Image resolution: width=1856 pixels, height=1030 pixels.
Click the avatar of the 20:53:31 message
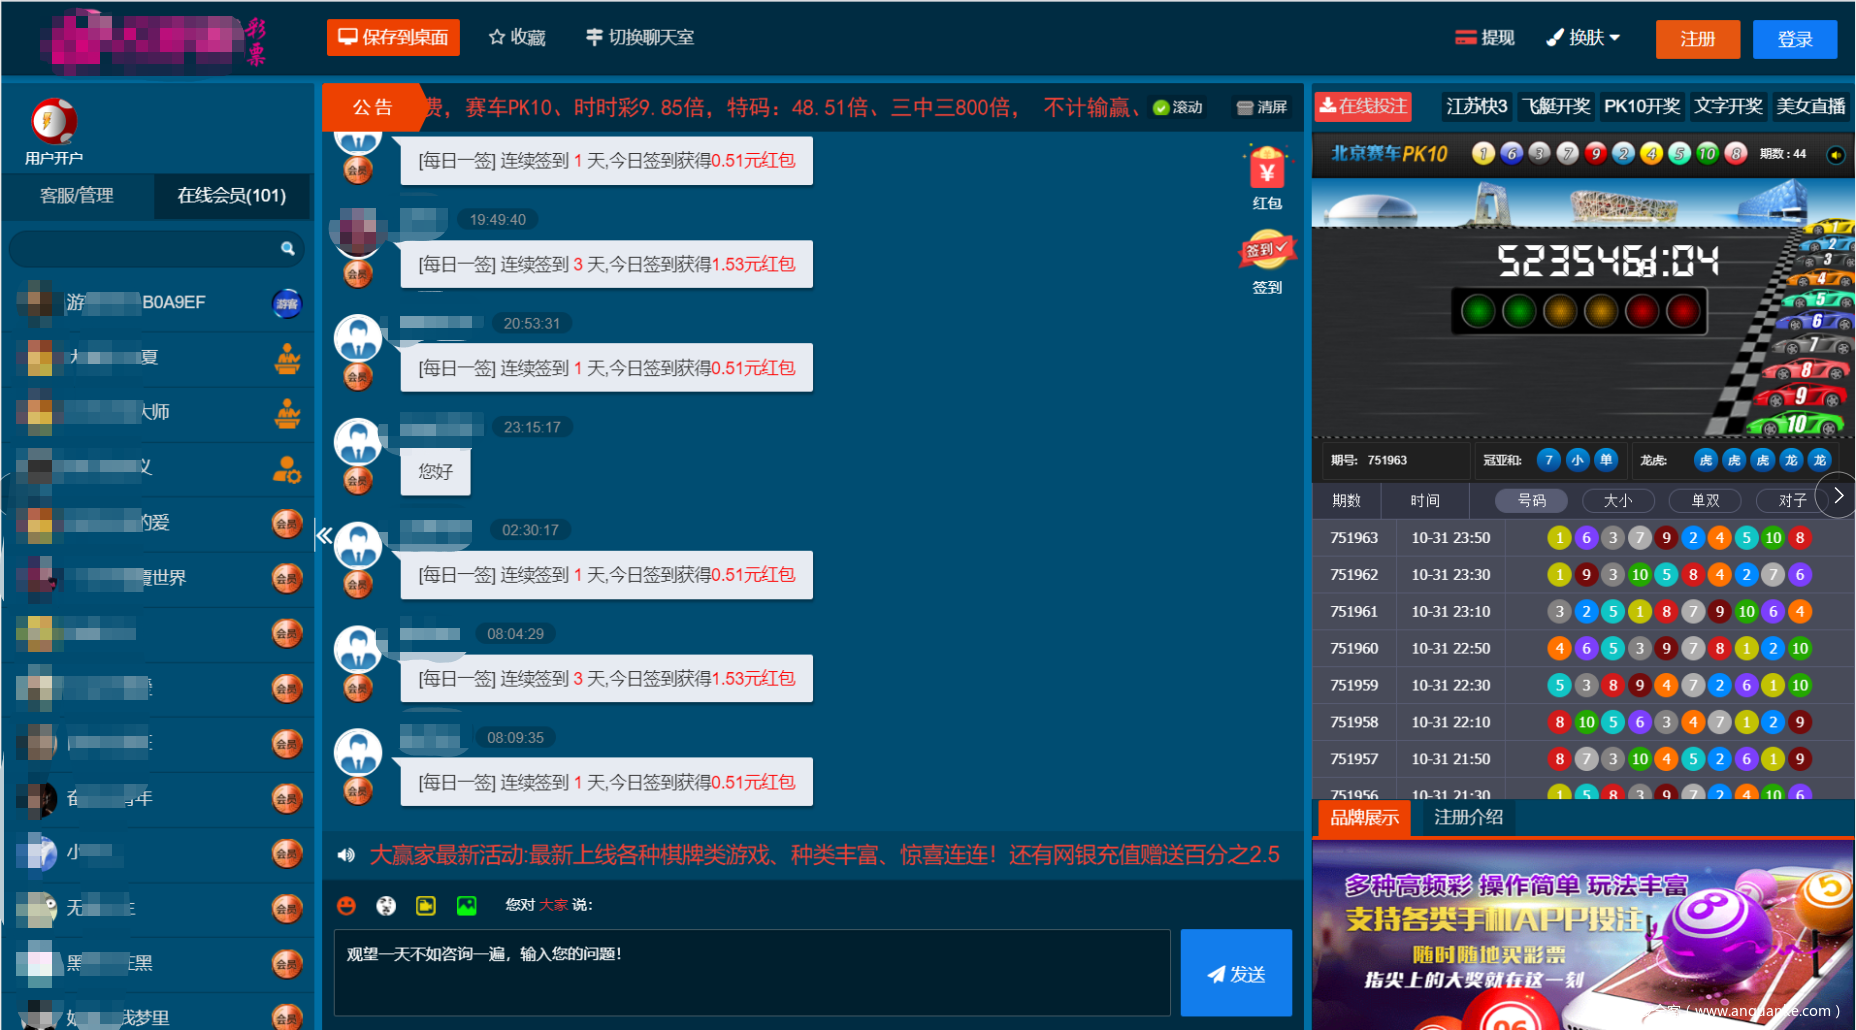(357, 338)
